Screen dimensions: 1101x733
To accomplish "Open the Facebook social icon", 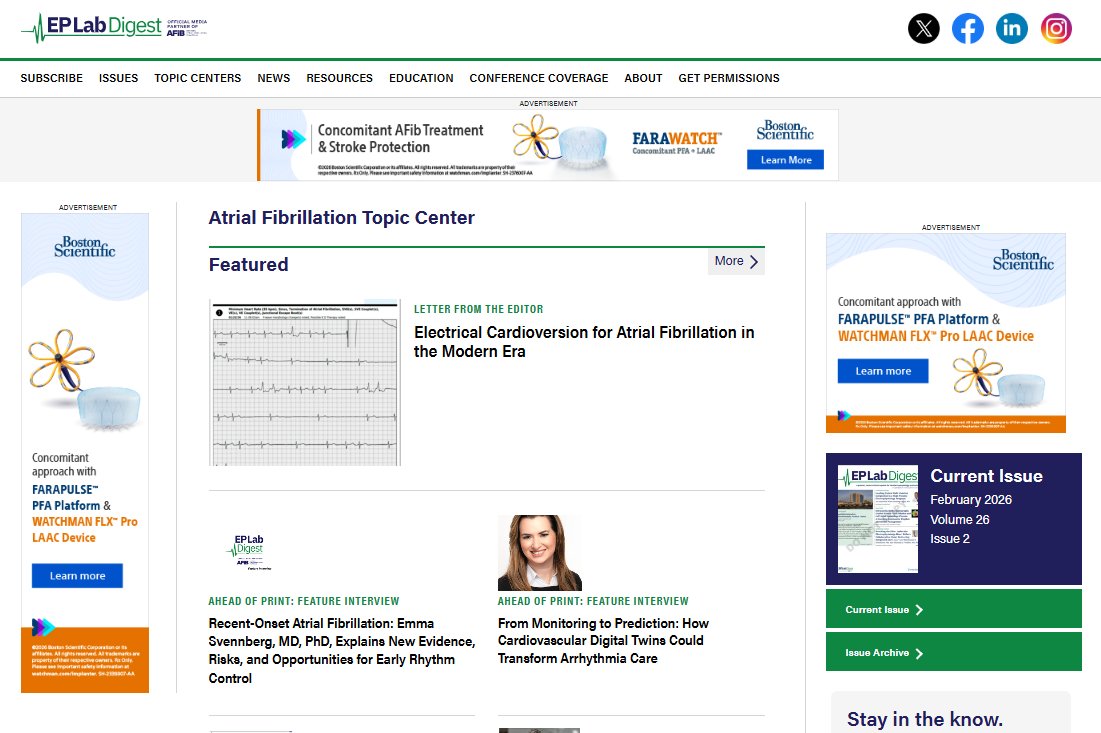I will coord(968,29).
